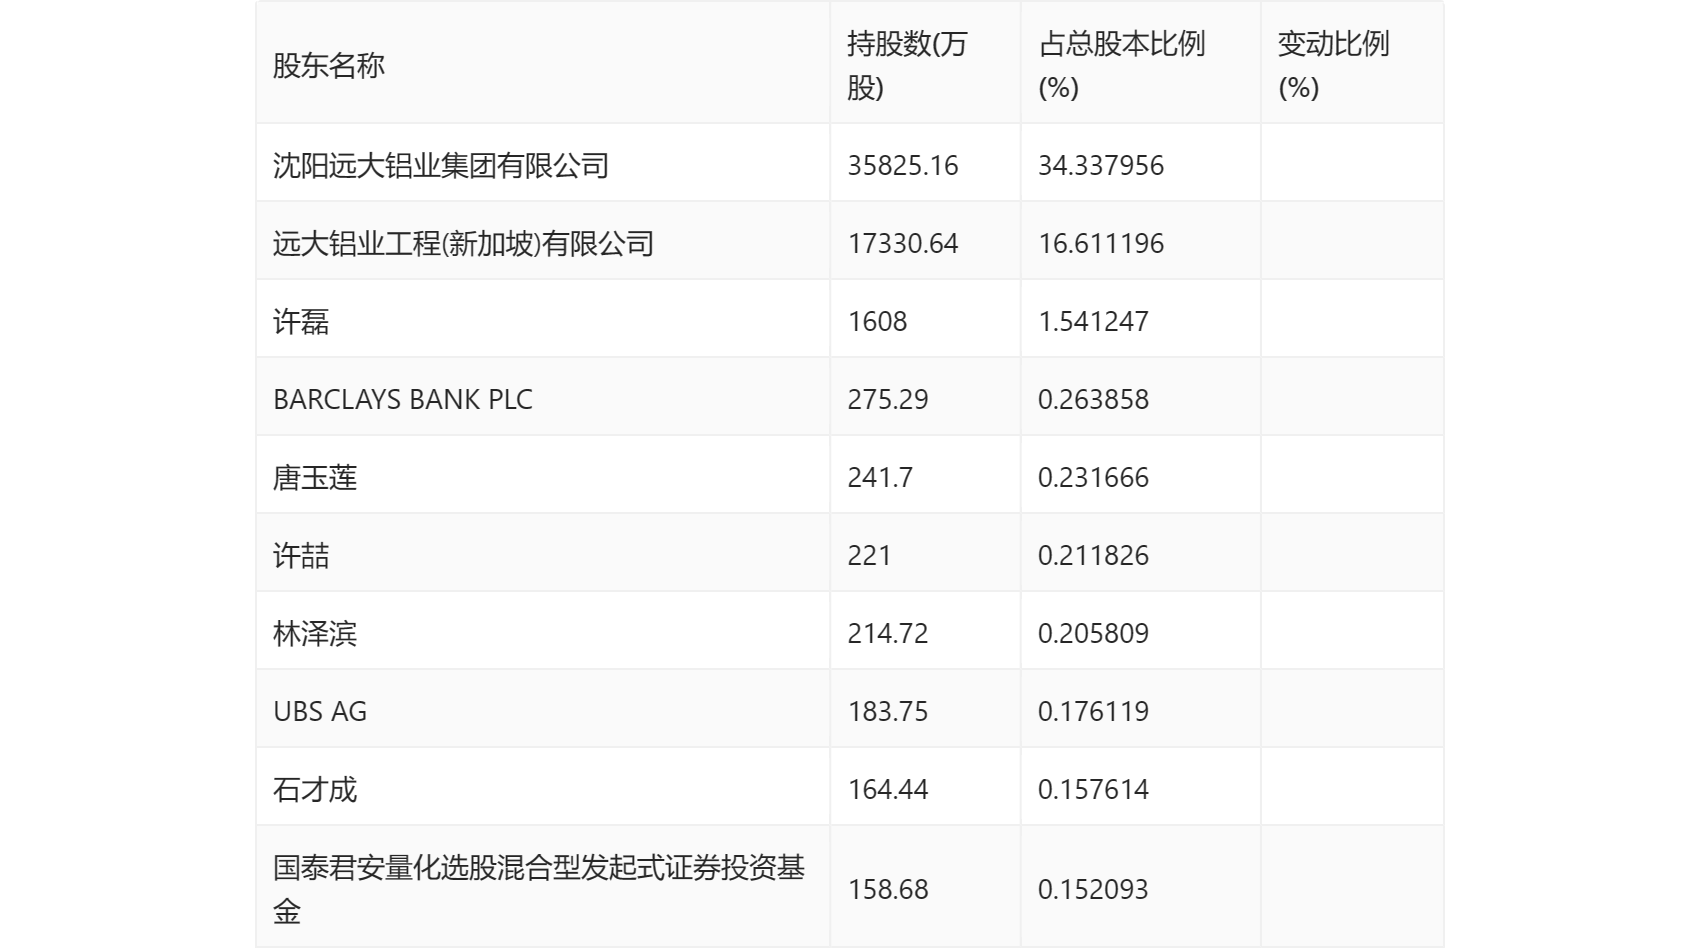Screen dimensions: 1700x948
Task: Select shareholder name 唐玉莲
Action: tap(315, 477)
